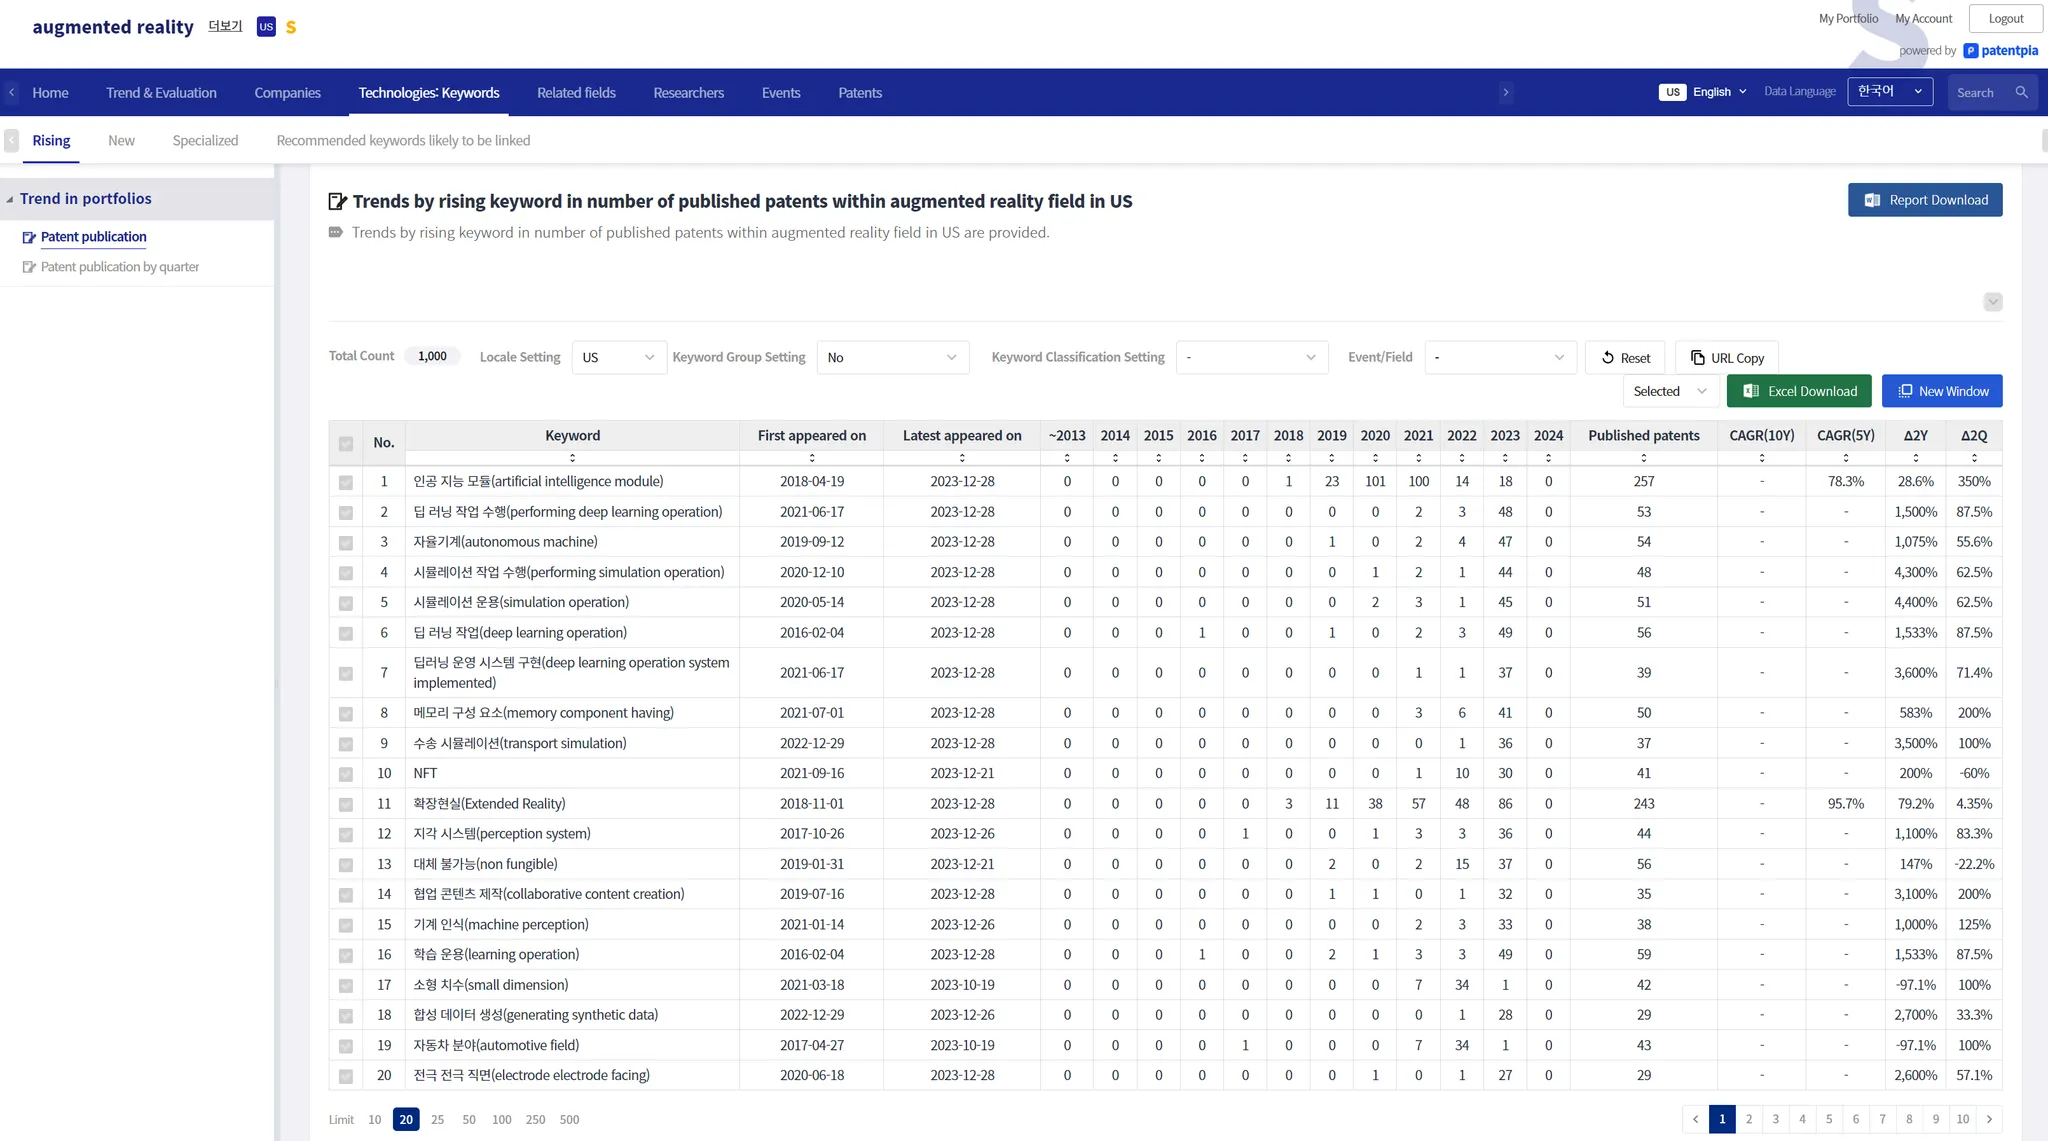Click the yellow S icon by the title
Viewport: 2048px width, 1141px height.
tap(291, 27)
